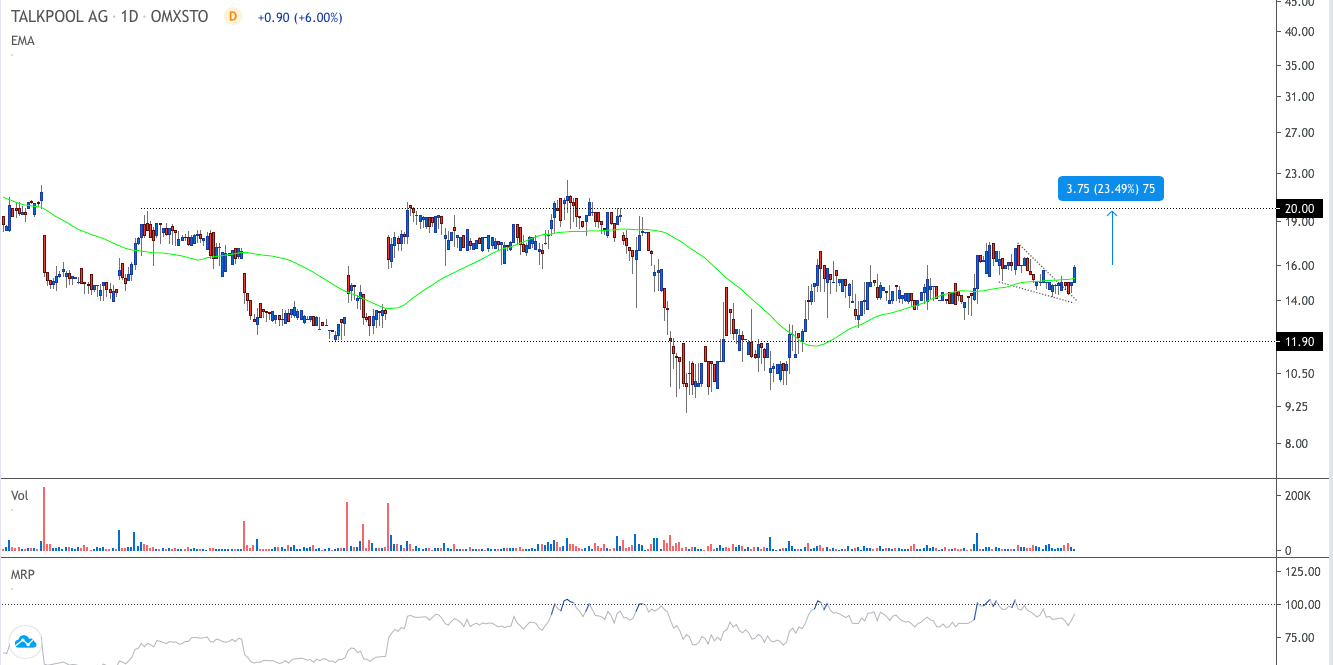Click the 14.00 price scale value
Viewport: 1333px width, 665px height.
click(x=1300, y=301)
